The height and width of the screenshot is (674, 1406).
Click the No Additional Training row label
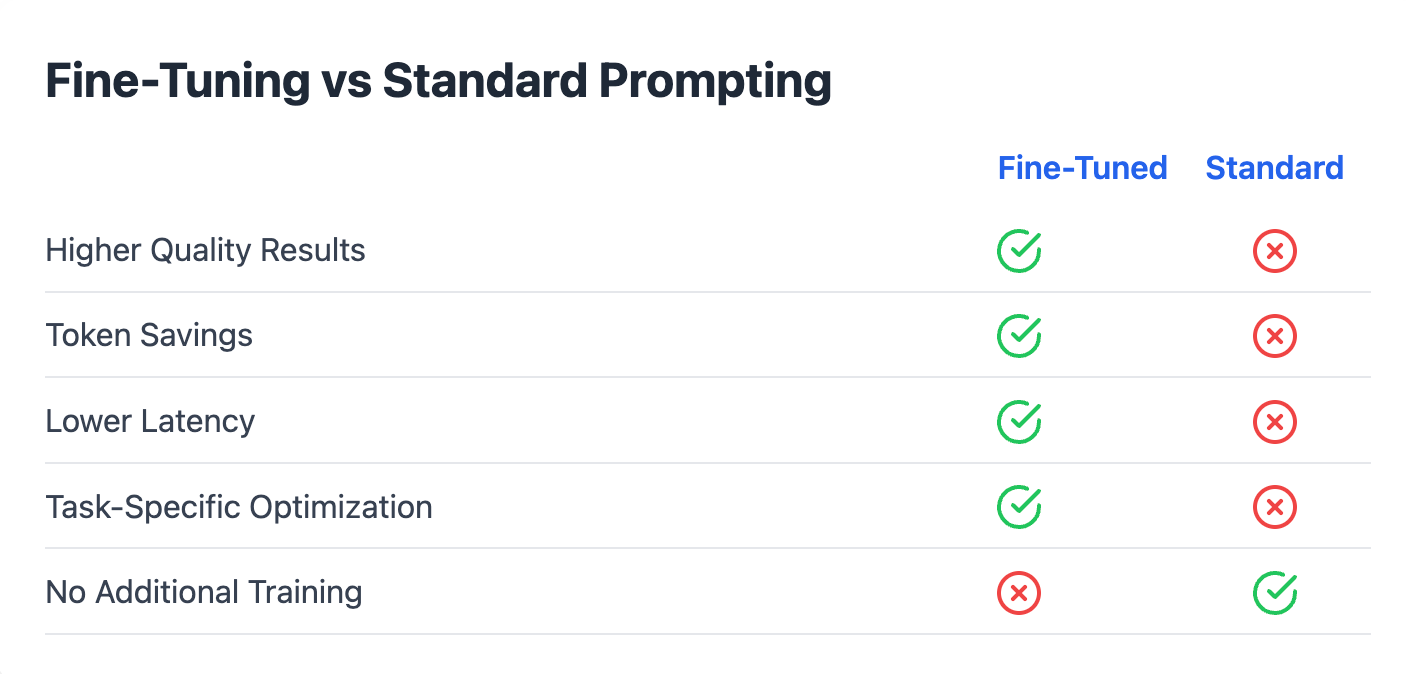[204, 592]
